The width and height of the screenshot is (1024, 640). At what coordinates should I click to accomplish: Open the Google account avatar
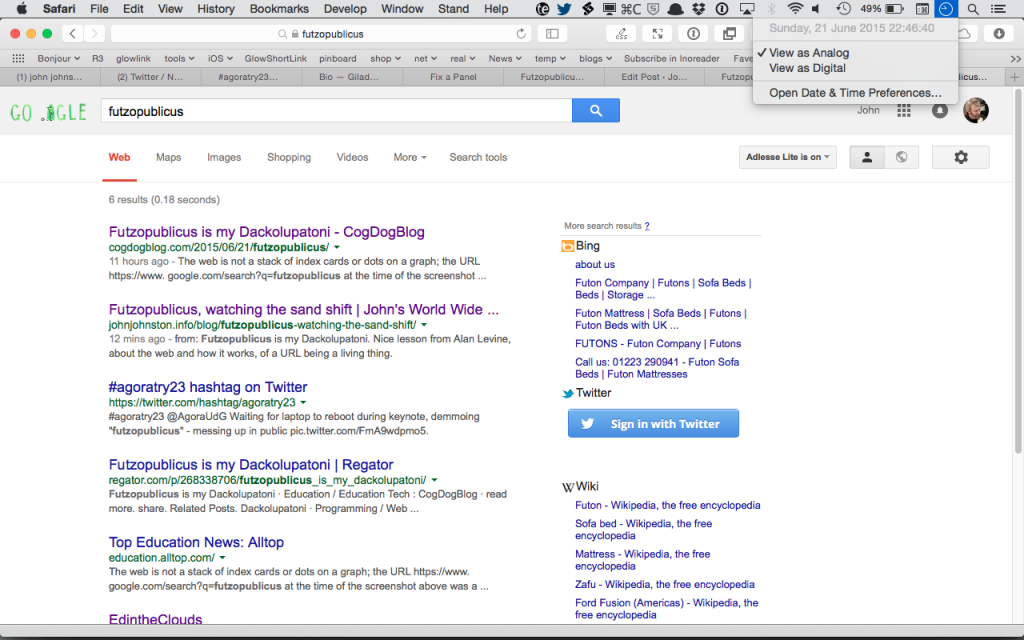pyautogui.click(x=976, y=110)
